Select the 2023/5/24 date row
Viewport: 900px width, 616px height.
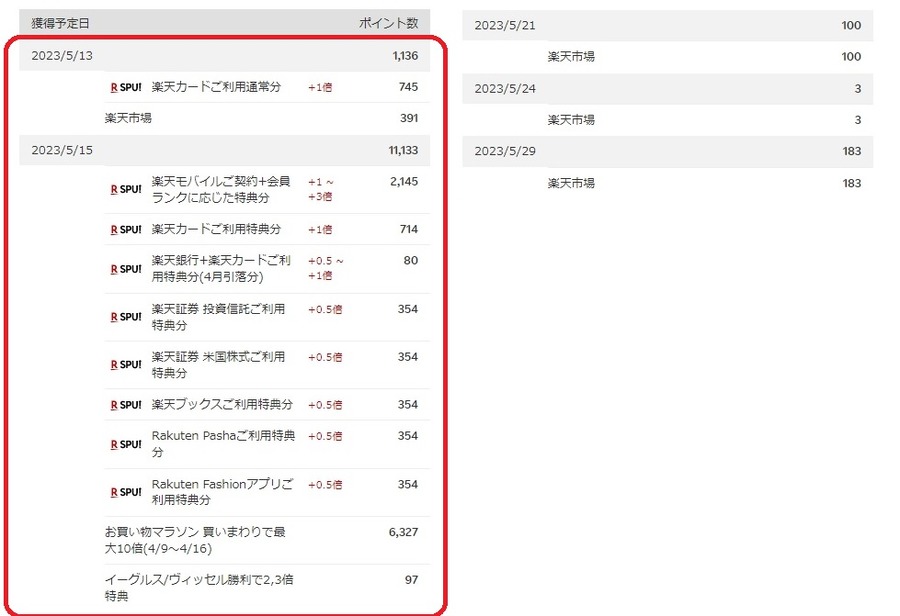(668, 88)
